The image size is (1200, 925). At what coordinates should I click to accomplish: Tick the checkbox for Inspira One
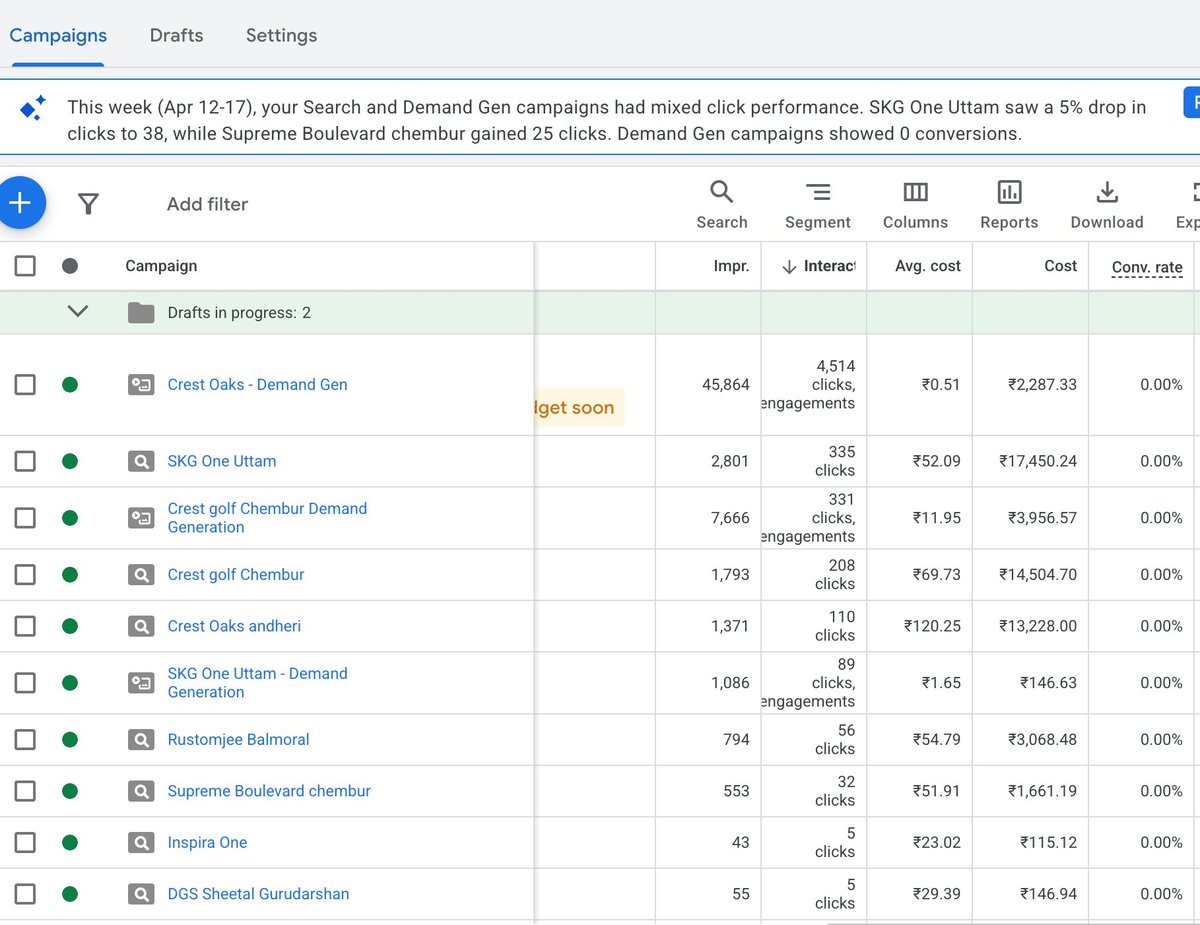tap(25, 843)
